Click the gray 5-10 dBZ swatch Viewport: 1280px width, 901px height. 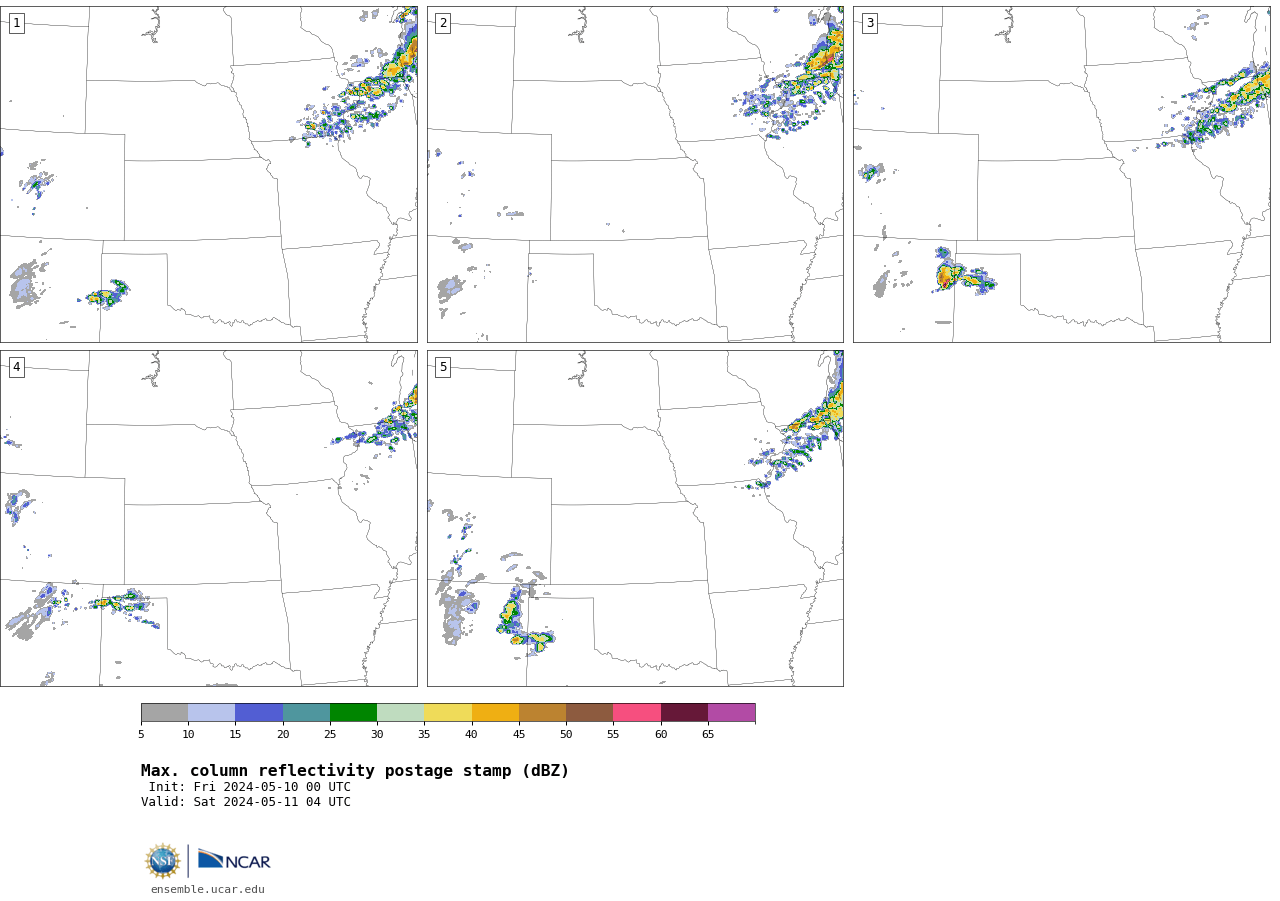(x=164, y=713)
